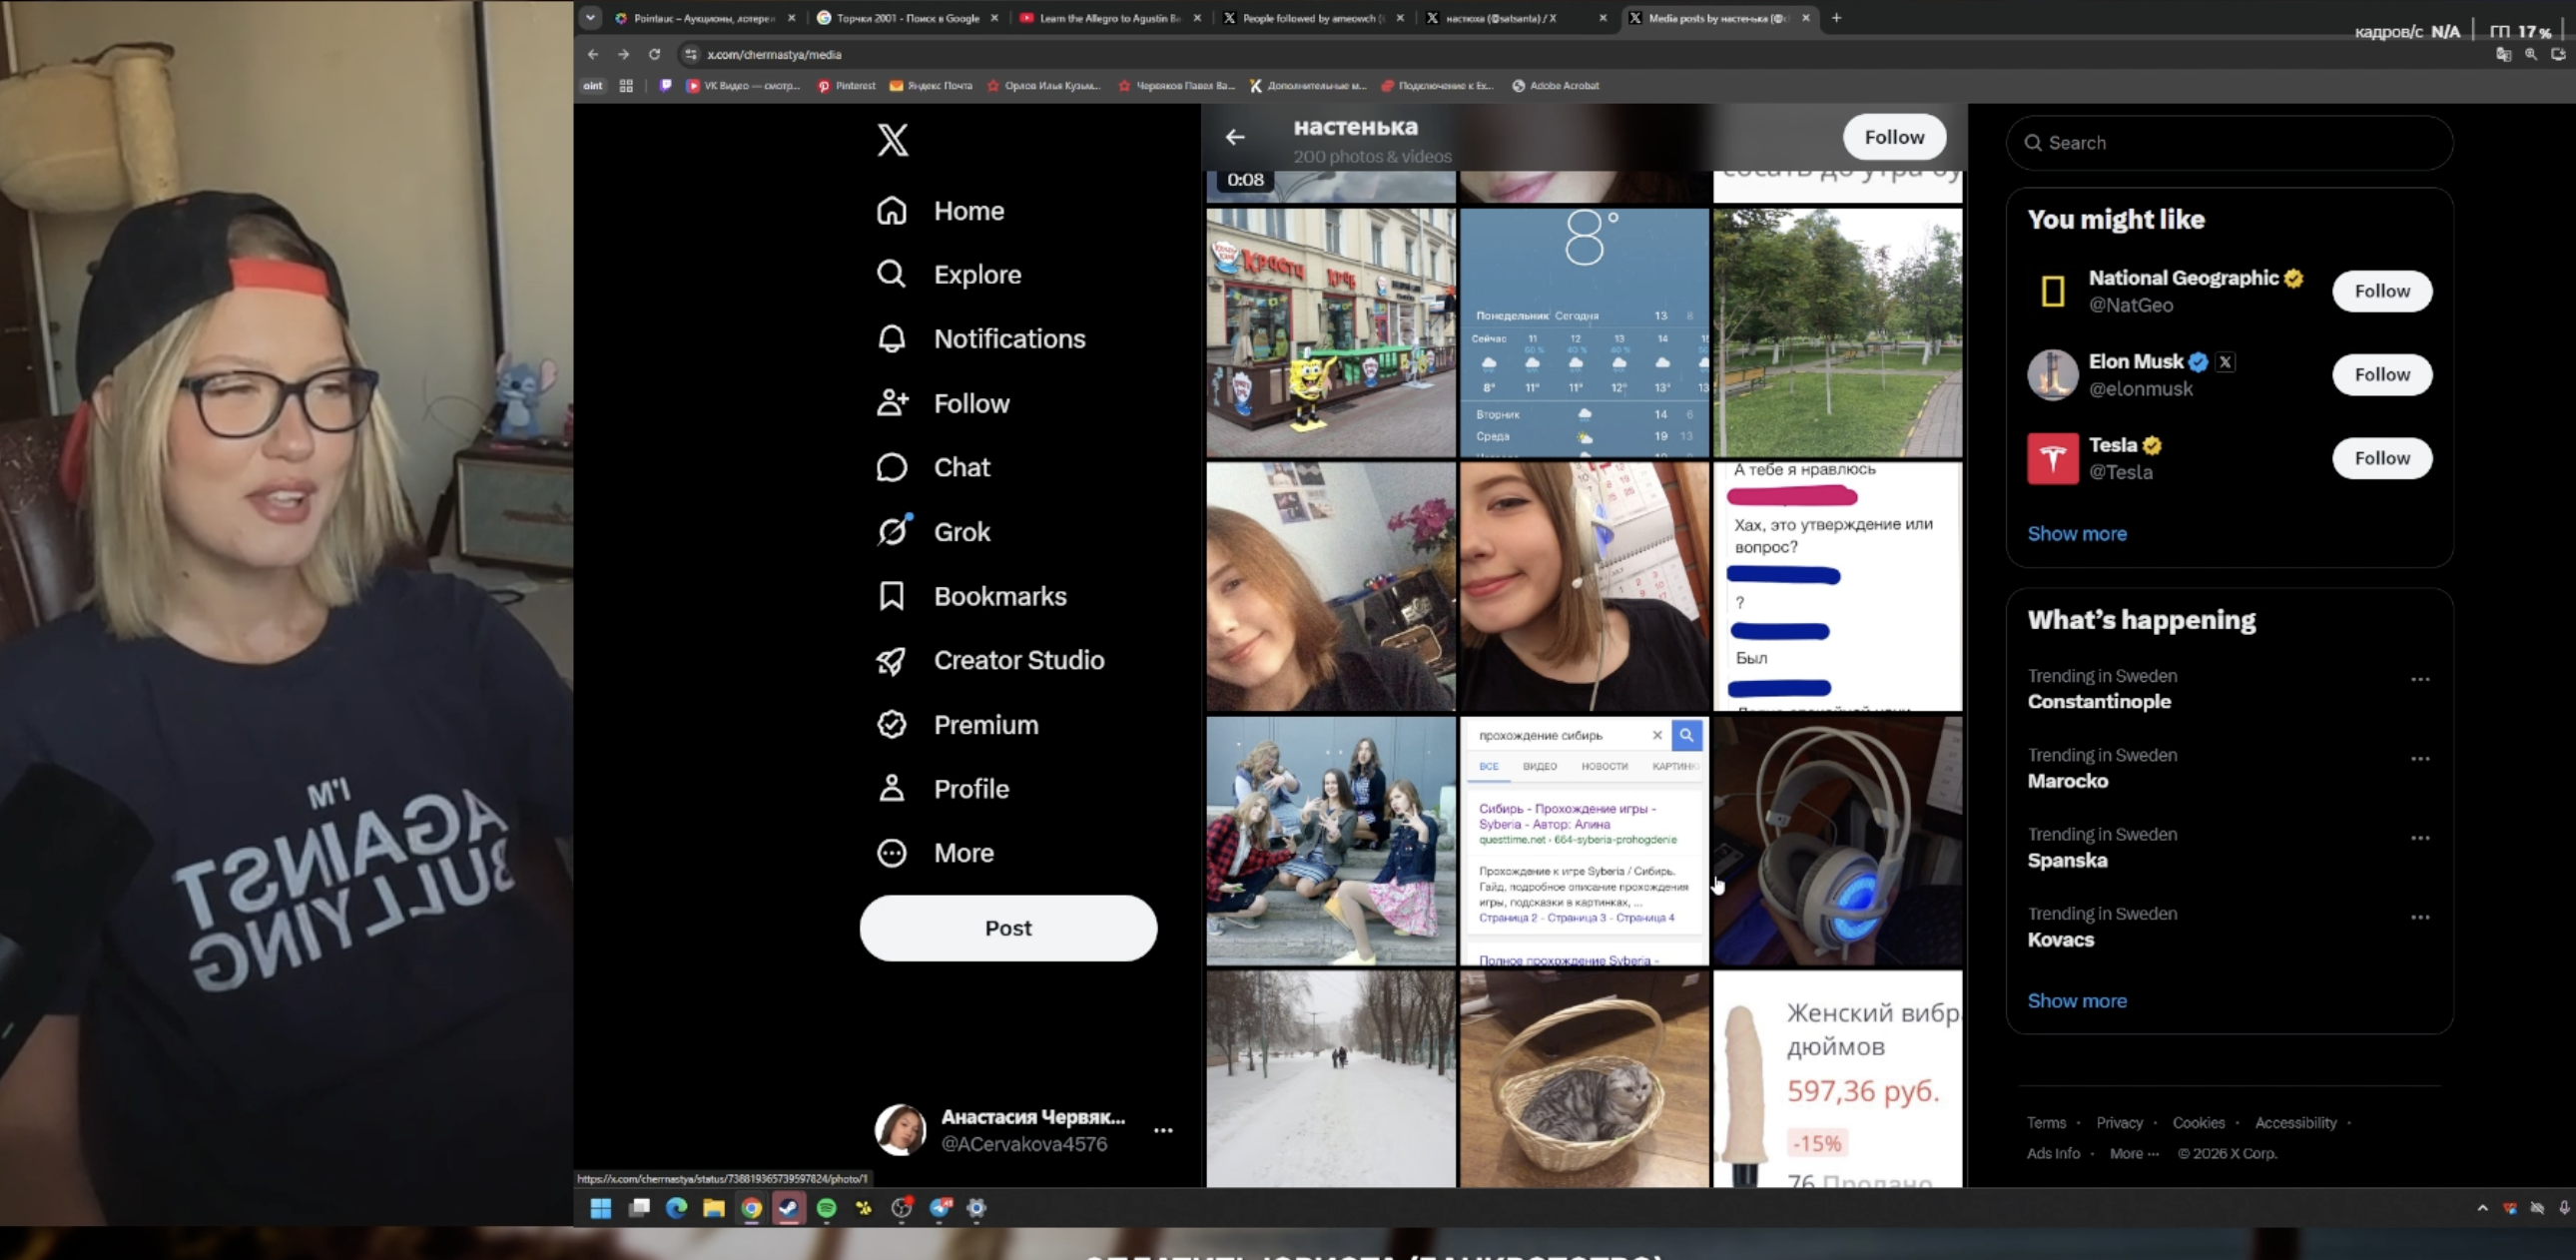The image size is (2576, 1260).
Task: Show hidden system tray icons
Action: tap(2482, 1208)
